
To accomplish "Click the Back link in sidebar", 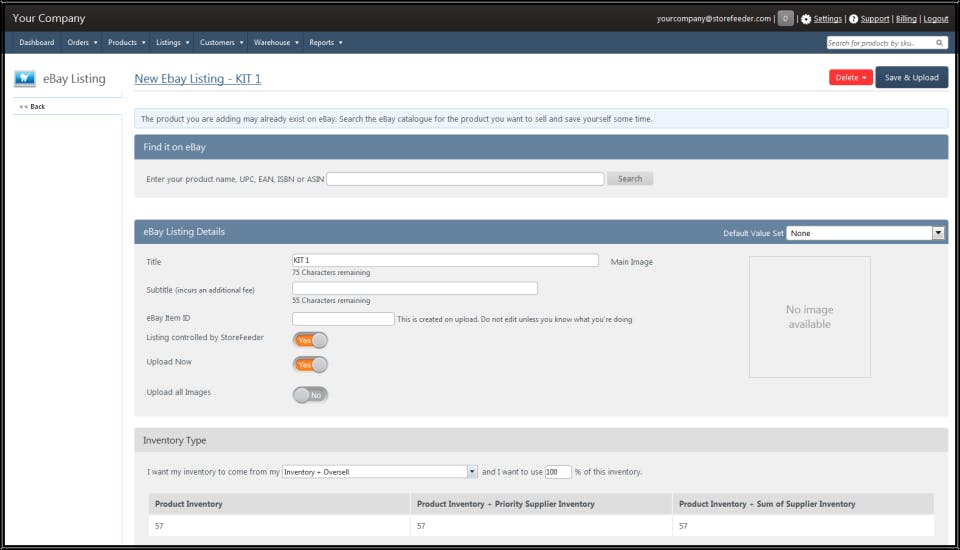I will pos(32,107).
